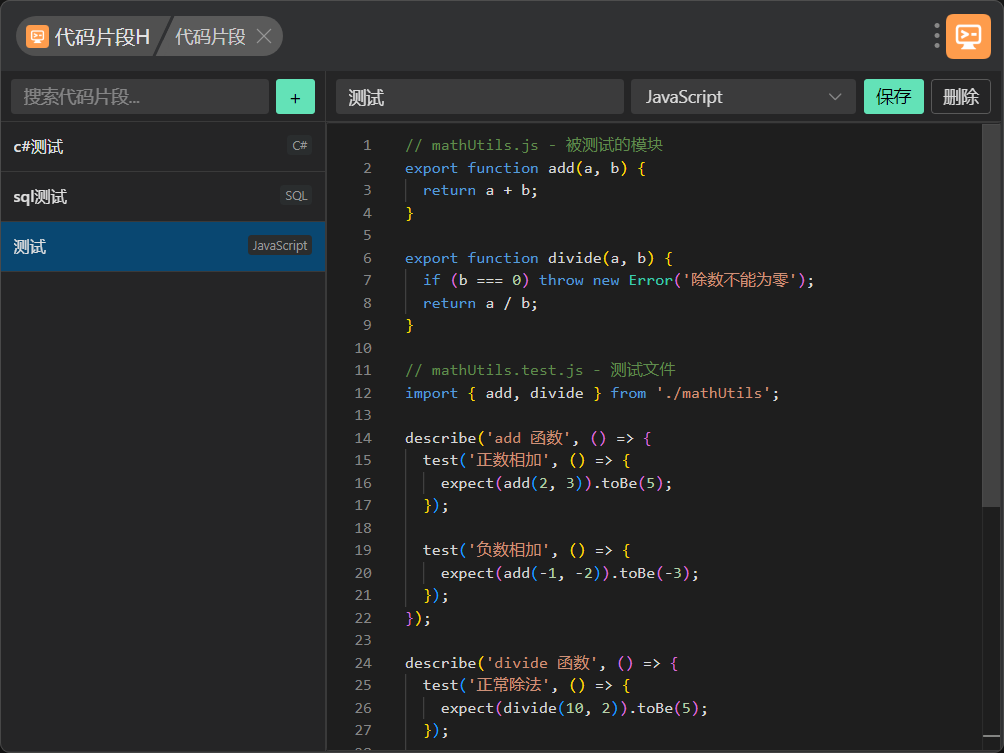The image size is (1004, 753).
Task: Click the dropdown chevron arrow next to JavaScript
Action: pos(835,97)
